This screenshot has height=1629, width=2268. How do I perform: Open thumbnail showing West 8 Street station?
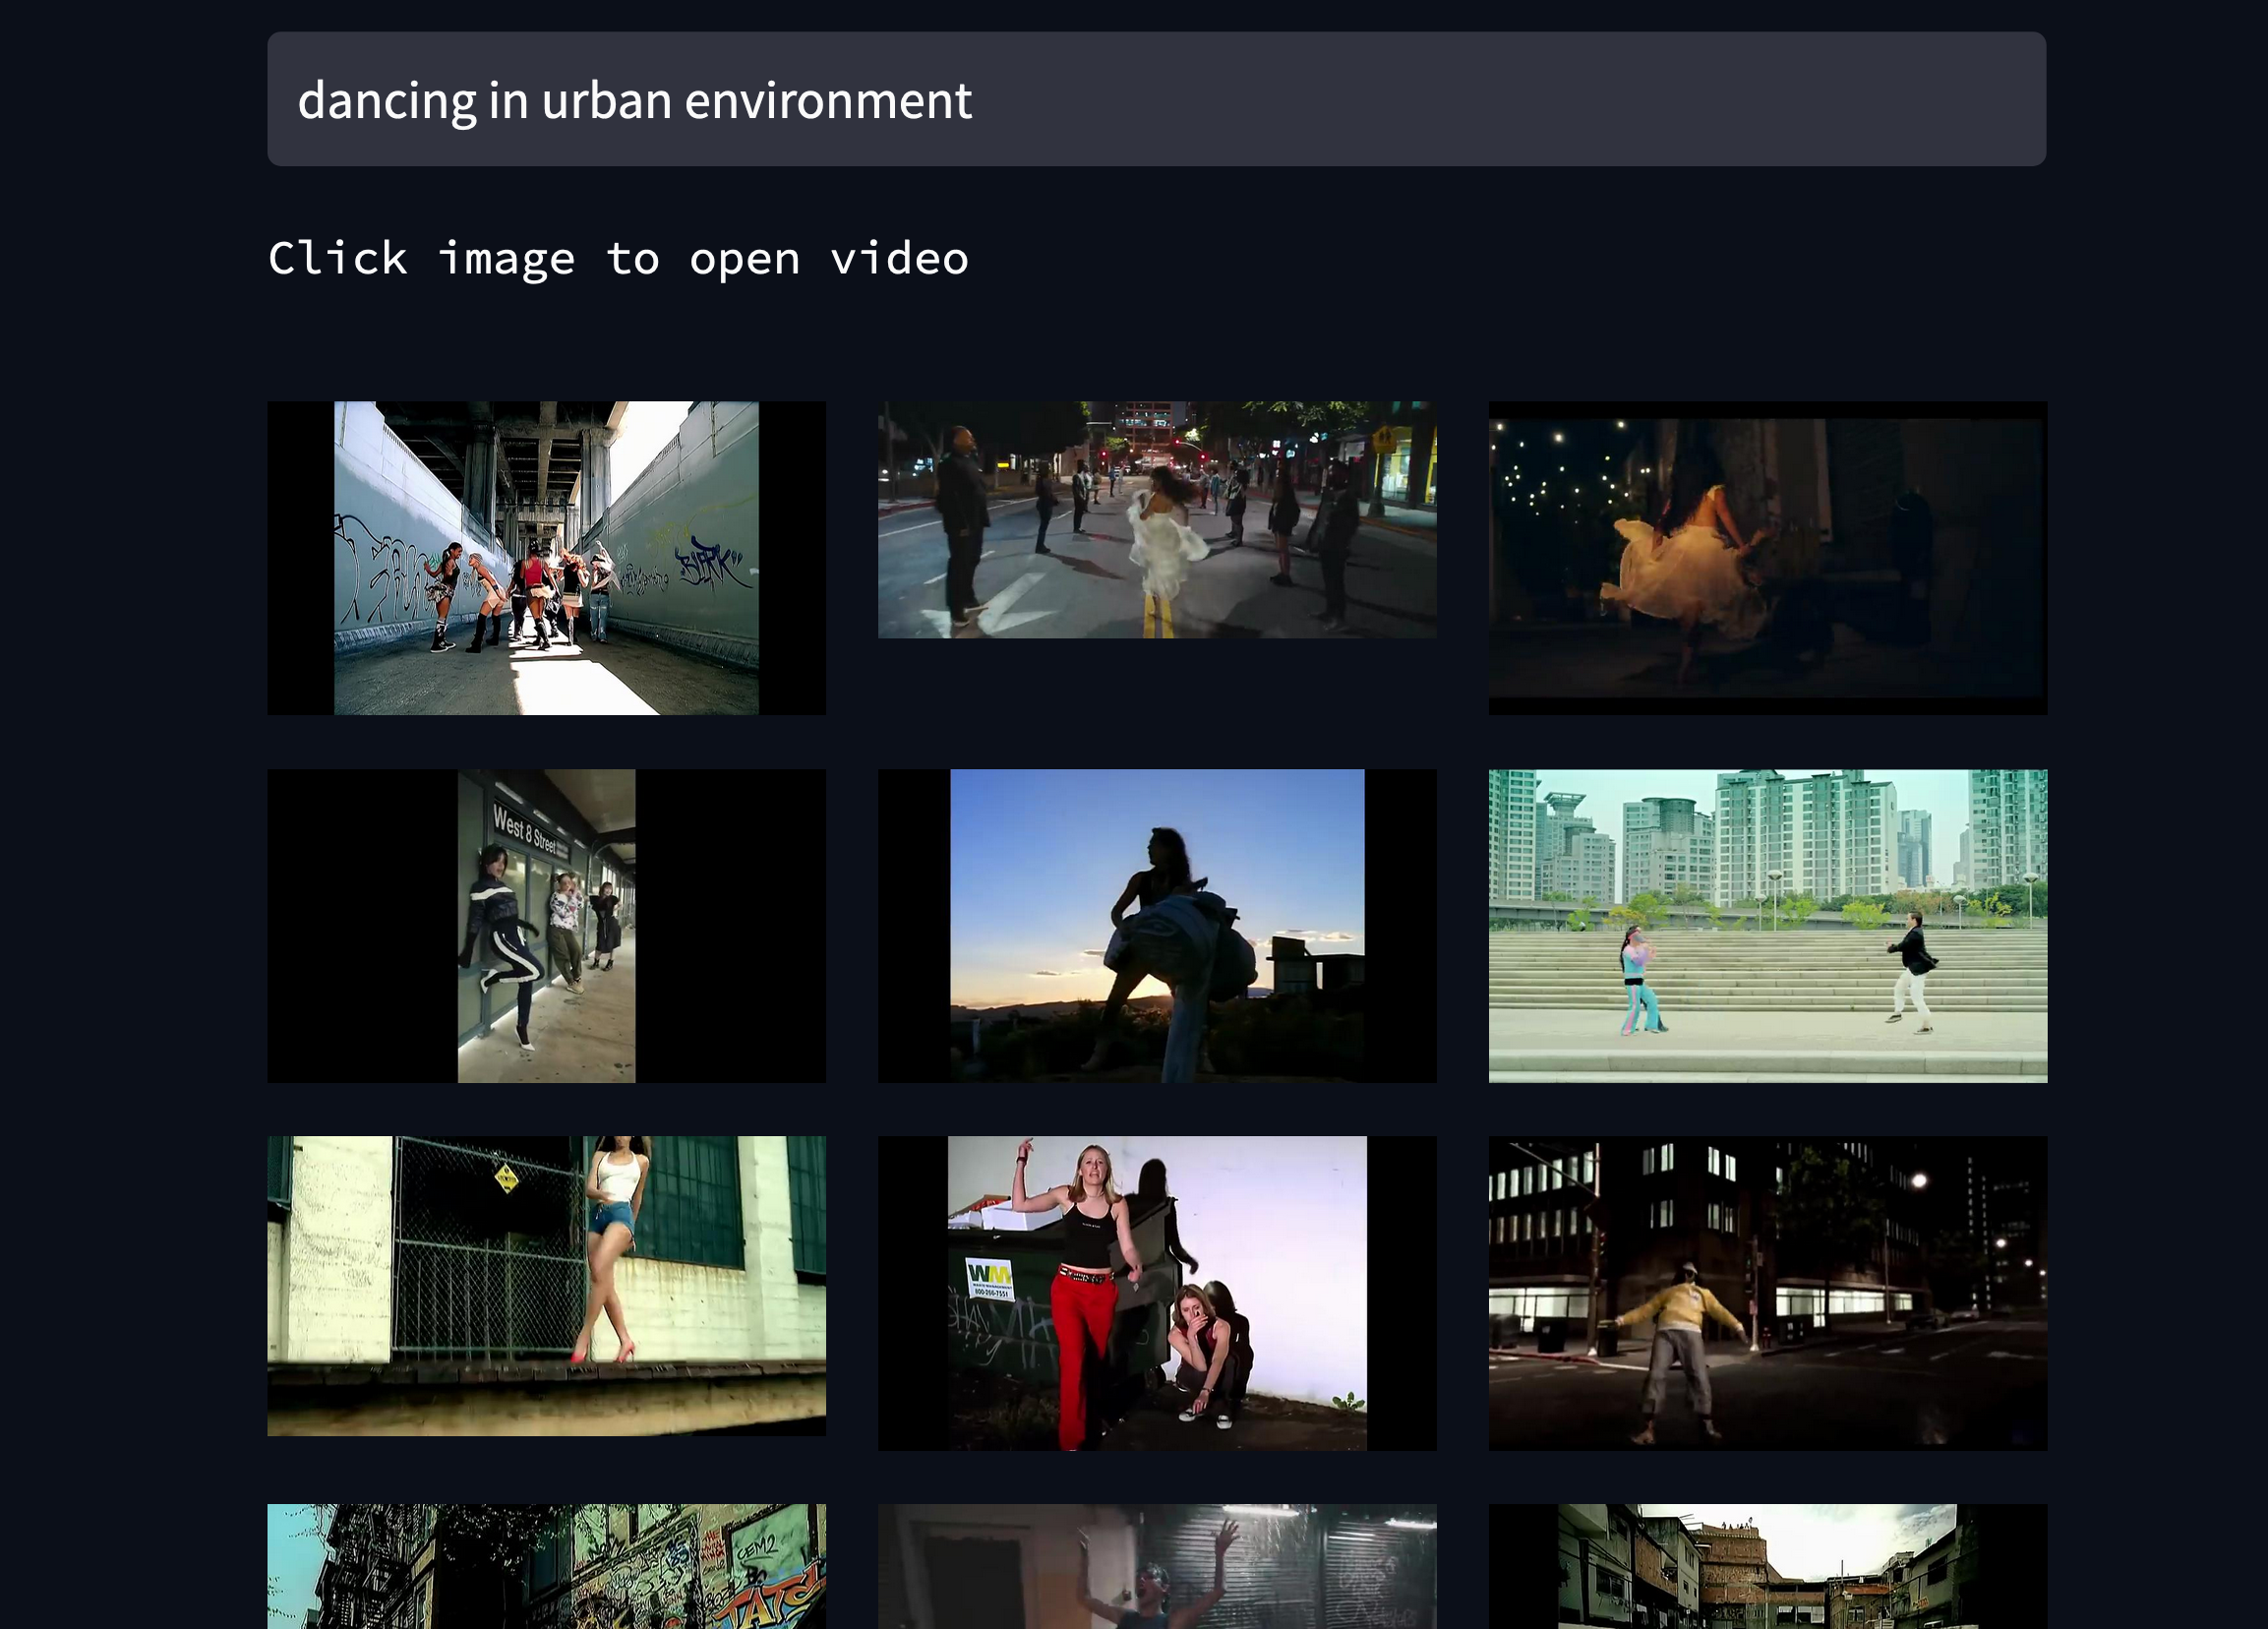coord(546,926)
